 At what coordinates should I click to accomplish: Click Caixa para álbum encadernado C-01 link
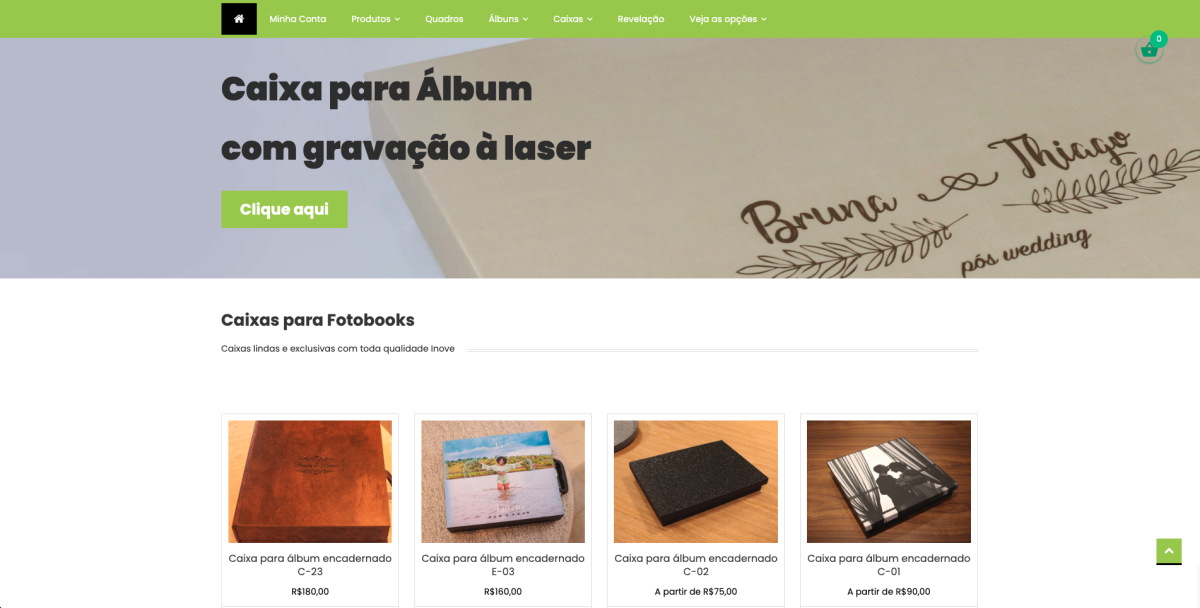(889, 565)
